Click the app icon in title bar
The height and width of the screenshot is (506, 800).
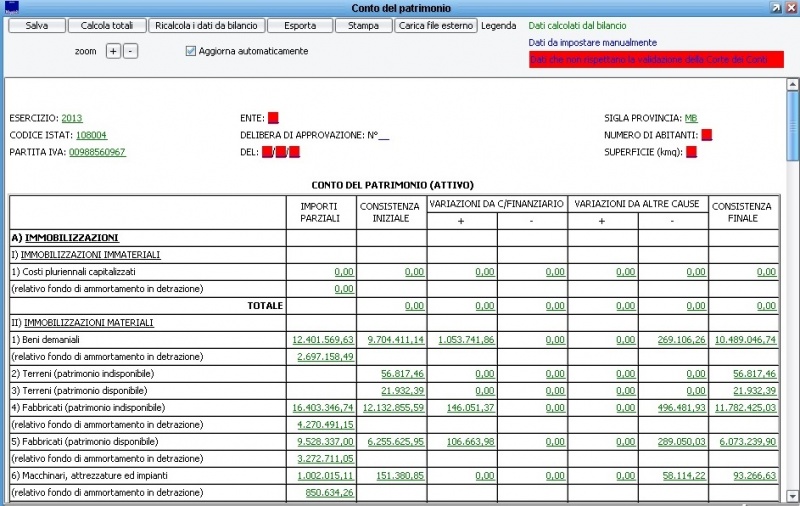click(12, 7)
